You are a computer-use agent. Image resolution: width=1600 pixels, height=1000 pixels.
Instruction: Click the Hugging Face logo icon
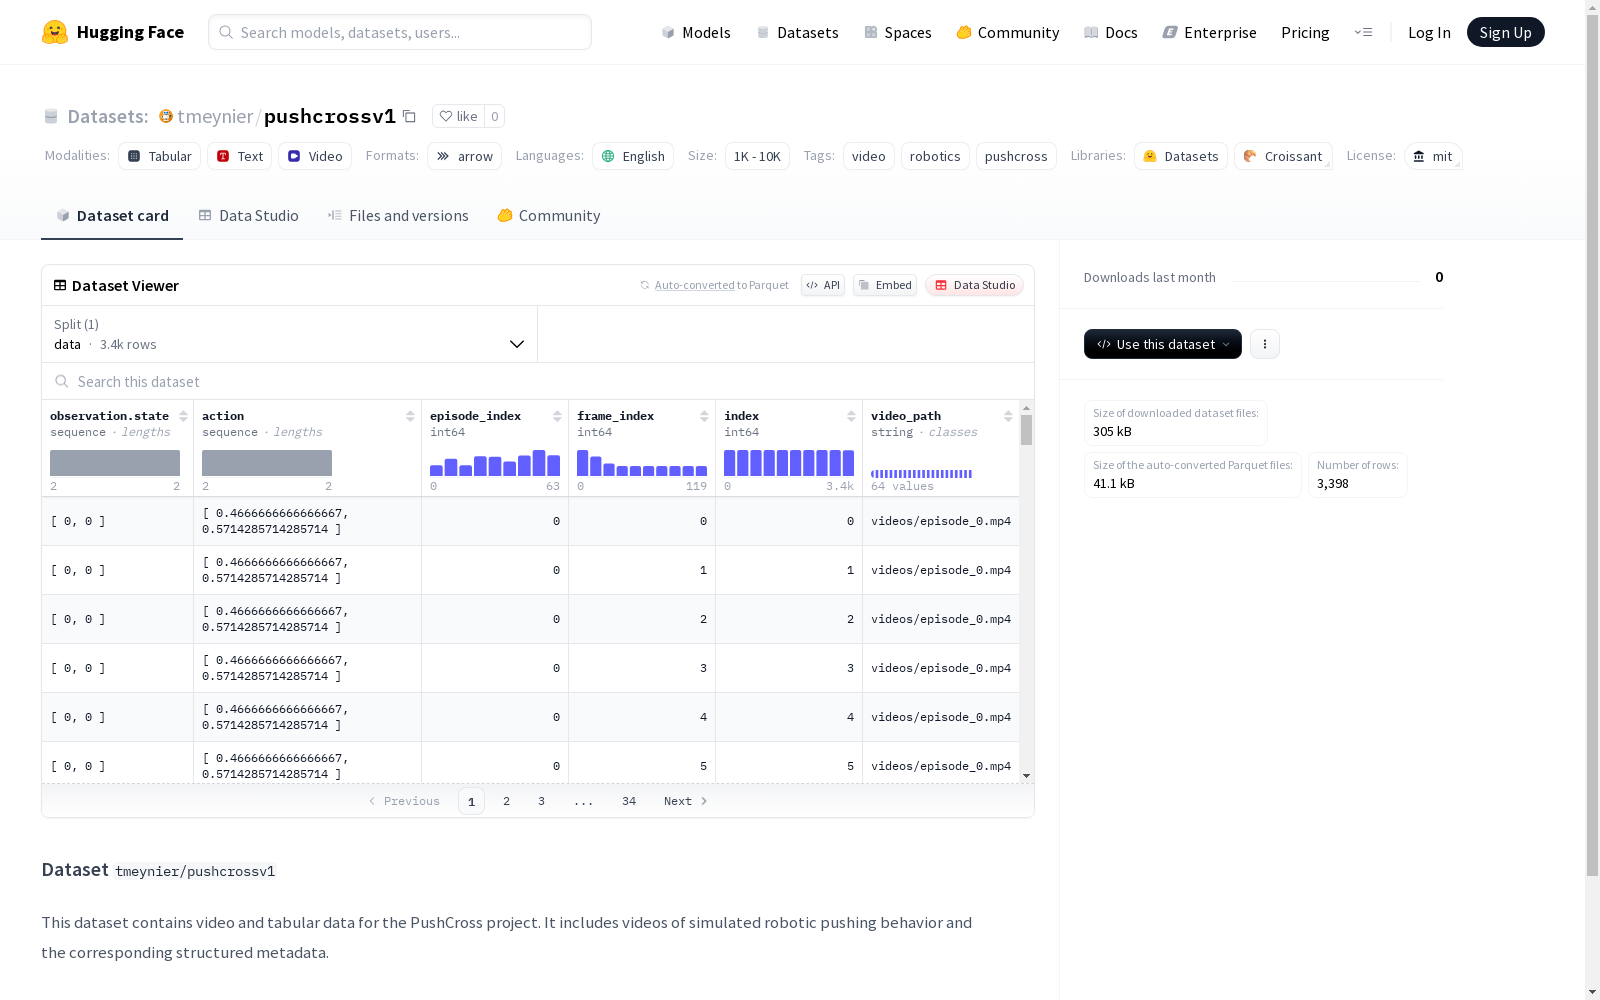(x=55, y=32)
